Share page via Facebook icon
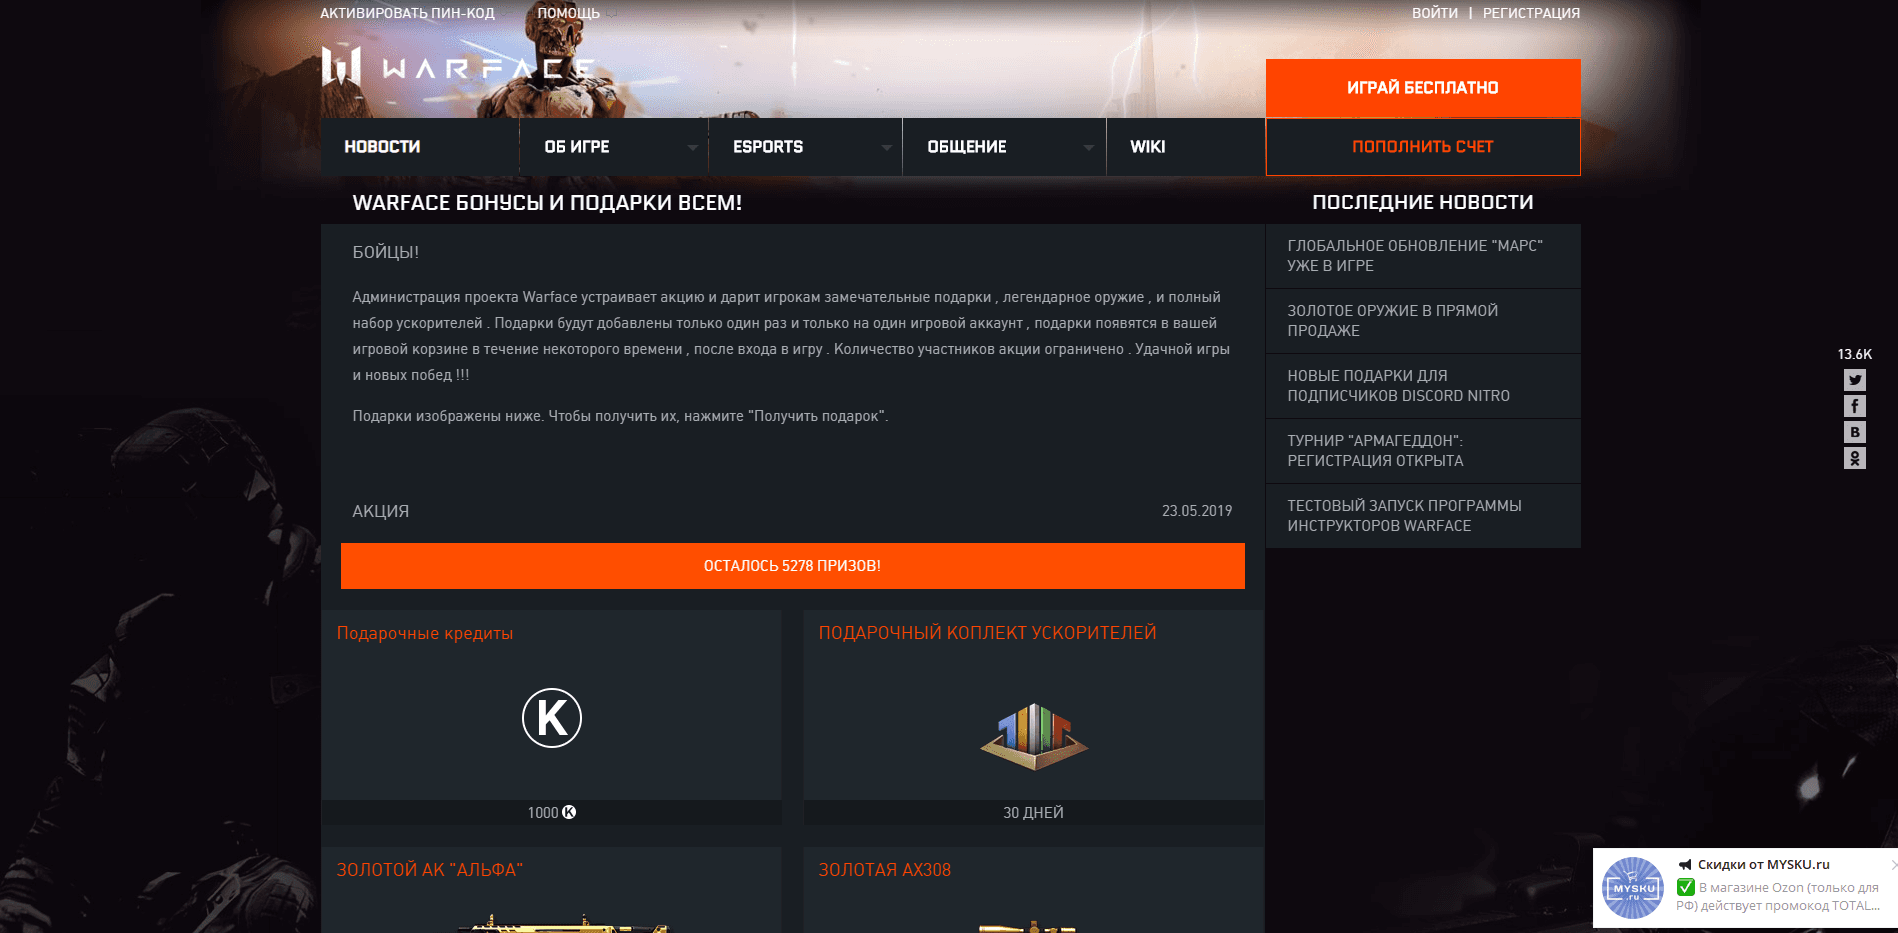 click(x=1855, y=406)
